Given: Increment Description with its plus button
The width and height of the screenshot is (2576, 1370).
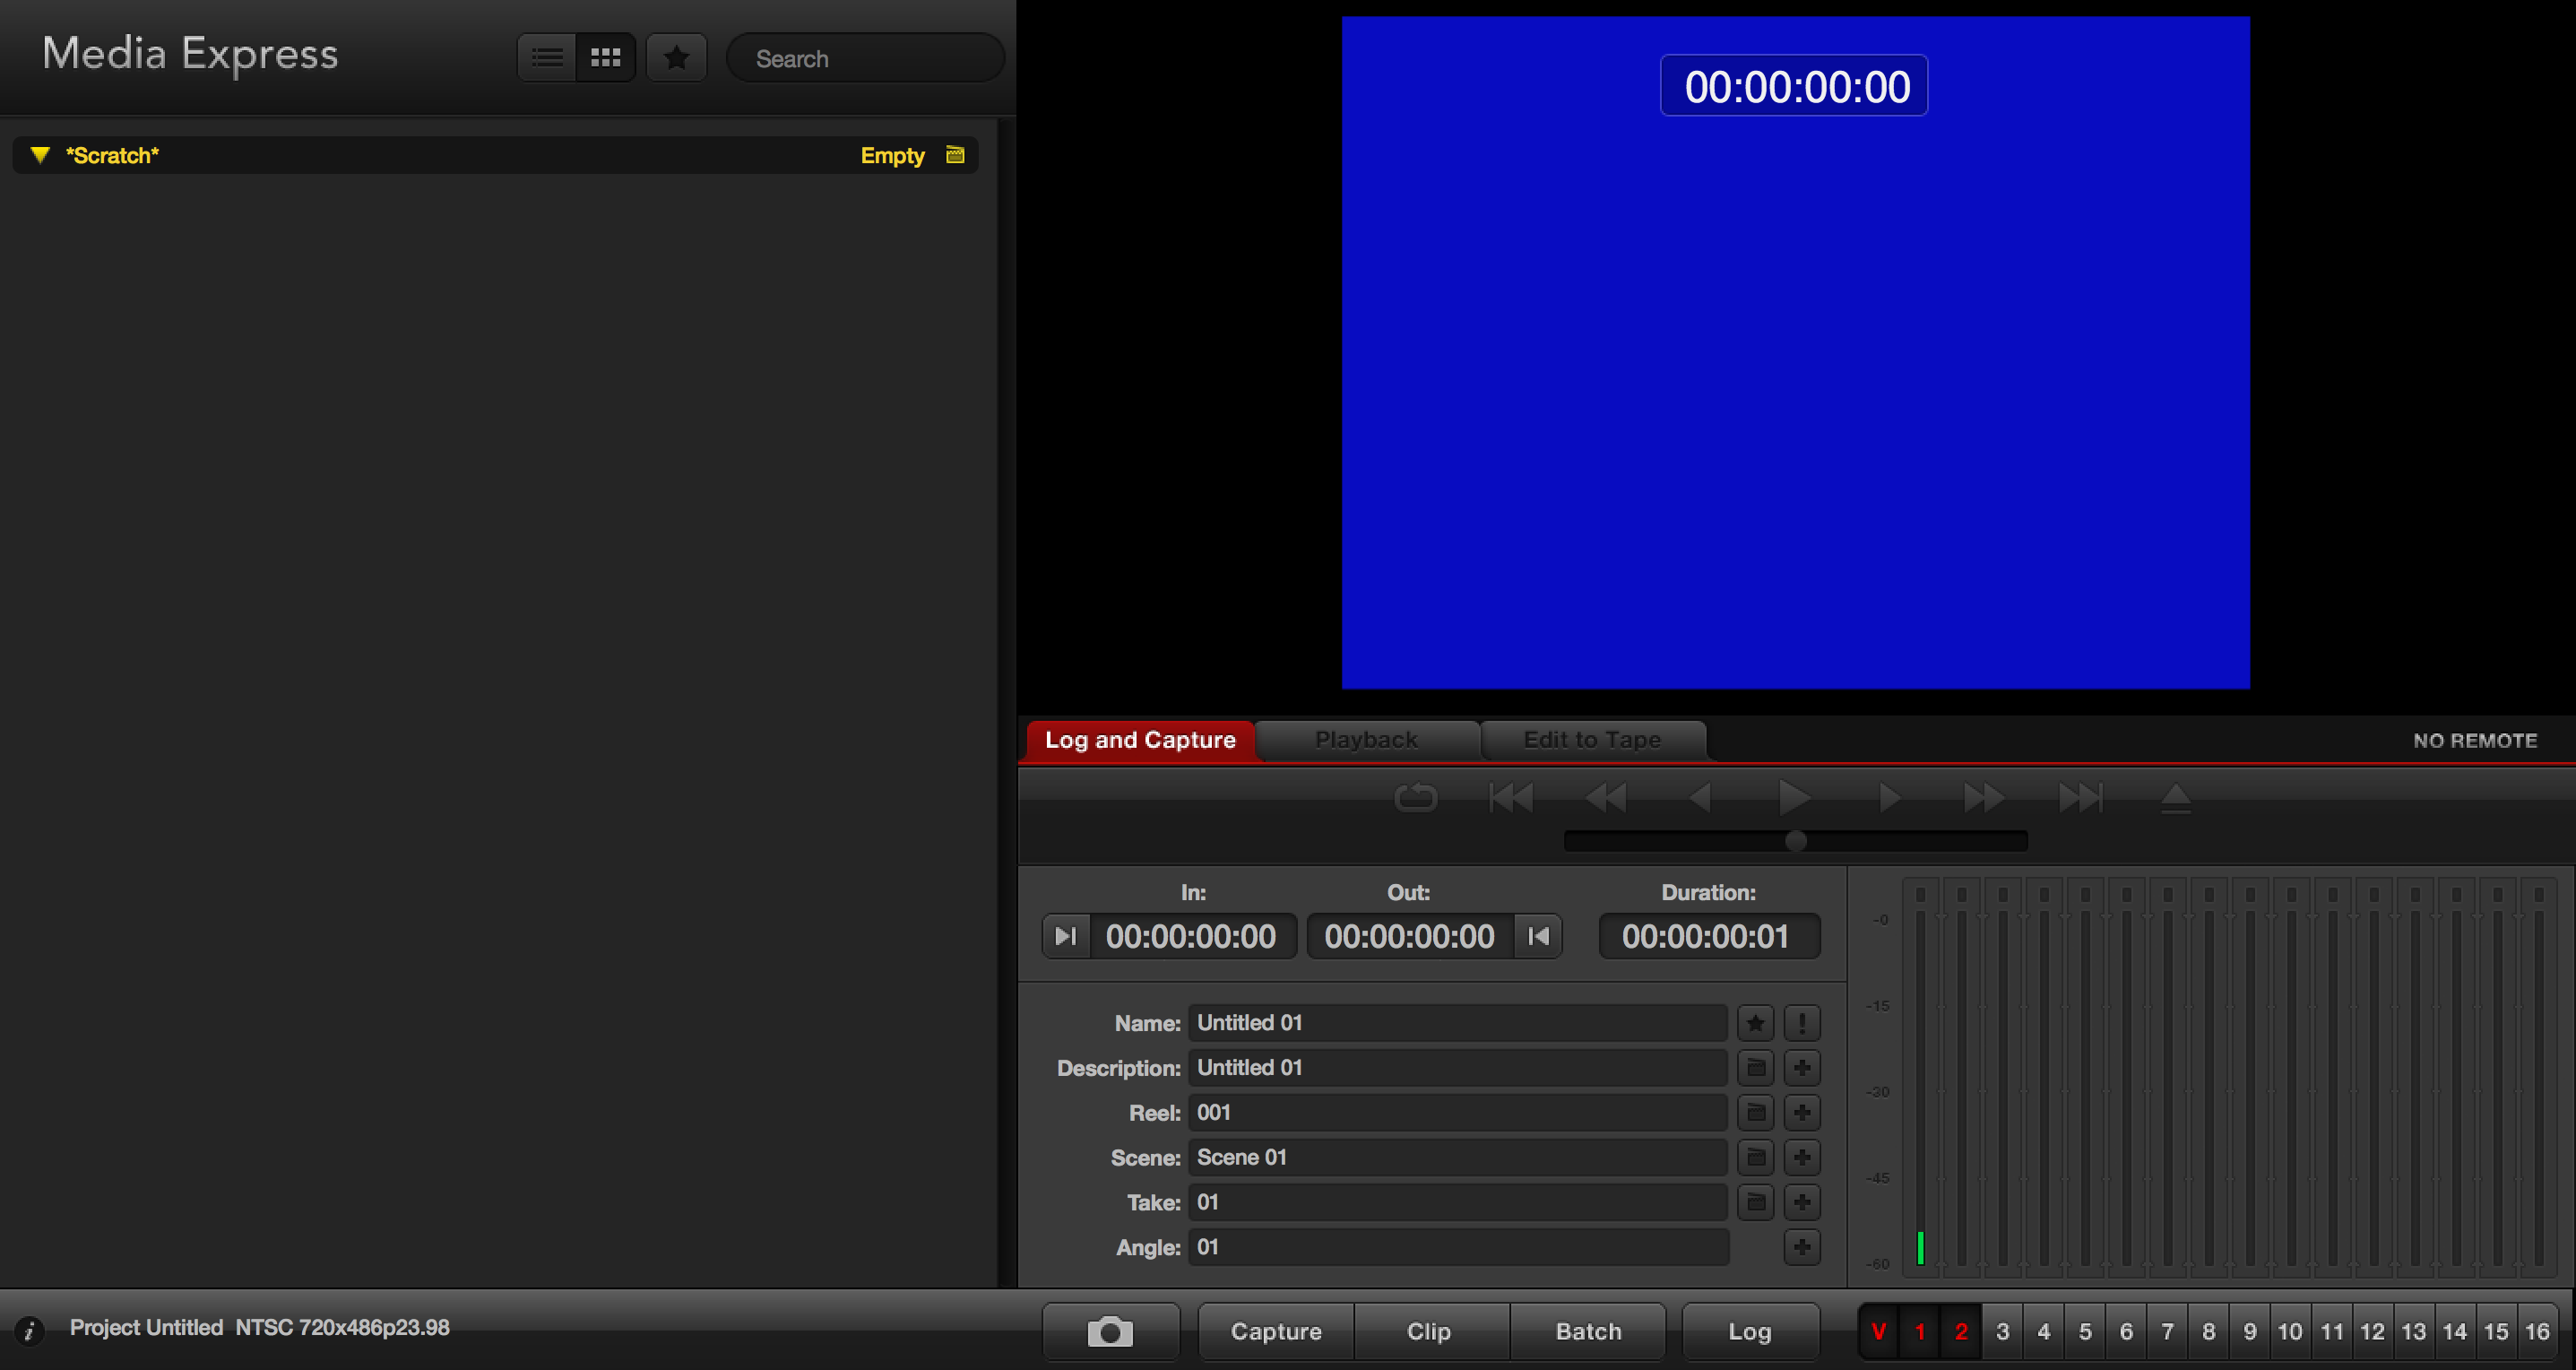Looking at the screenshot, I should 1802,1068.
